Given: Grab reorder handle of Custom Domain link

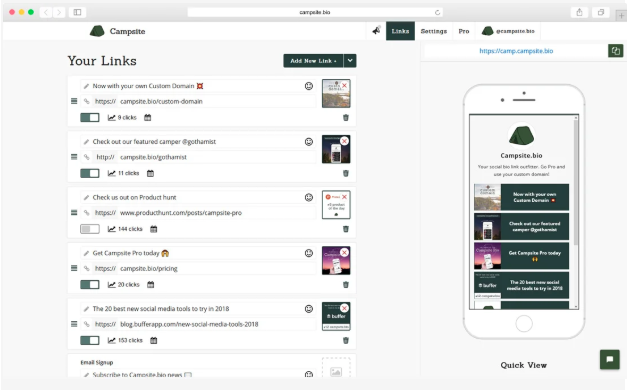Looking at the screenshot, I should point(74,101).
